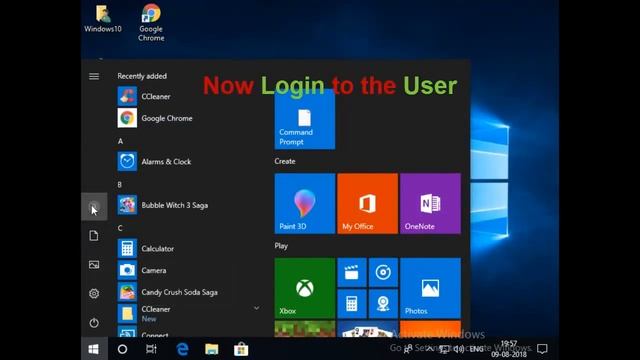Open the Groove Music small tile

click(x=383, y=272)
